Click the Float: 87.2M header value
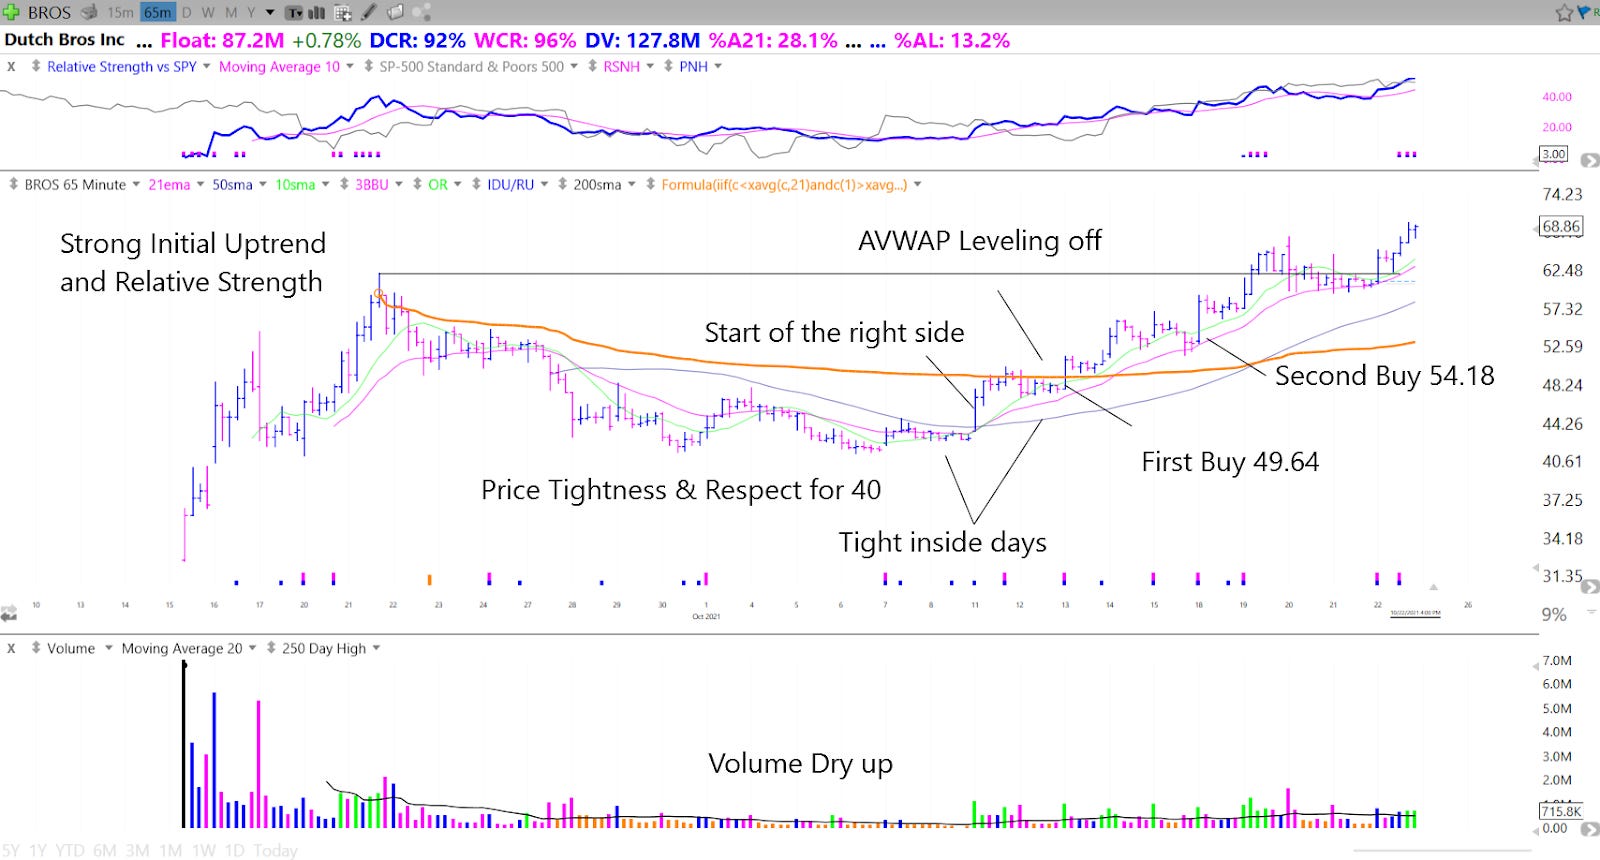Screen dimensions: 1600x860 coord(222,40)
